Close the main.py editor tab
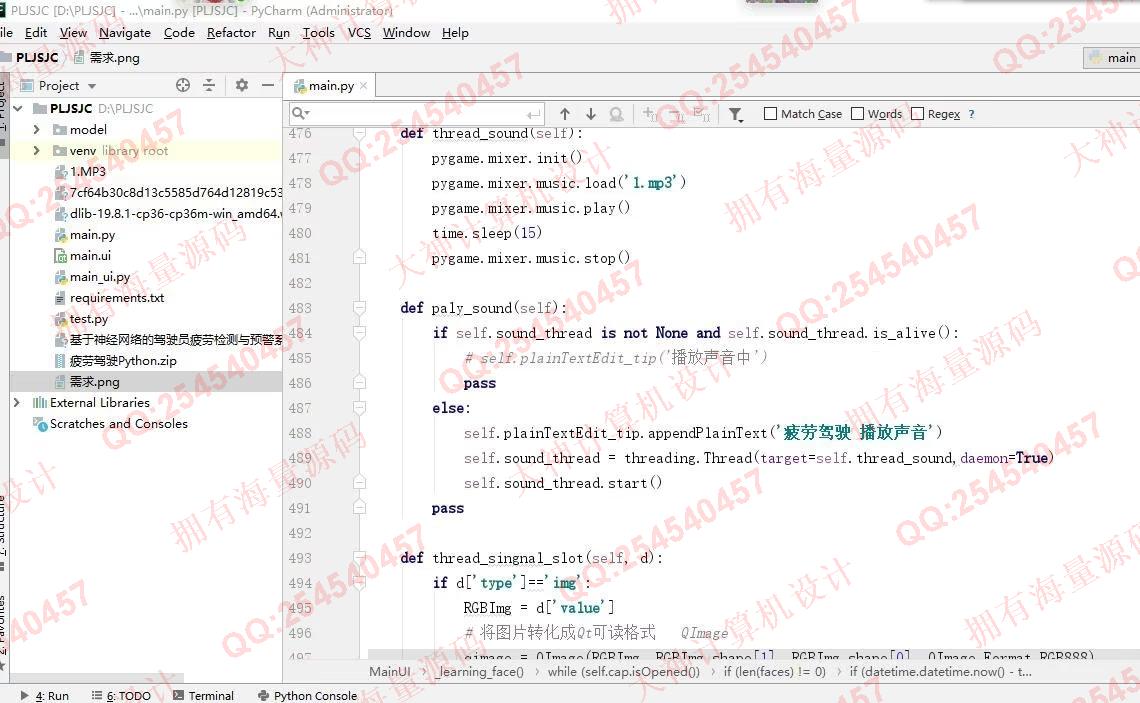The width and height of the screenshot is (1140, 703). pyautogui.click(x=364, y=86)
